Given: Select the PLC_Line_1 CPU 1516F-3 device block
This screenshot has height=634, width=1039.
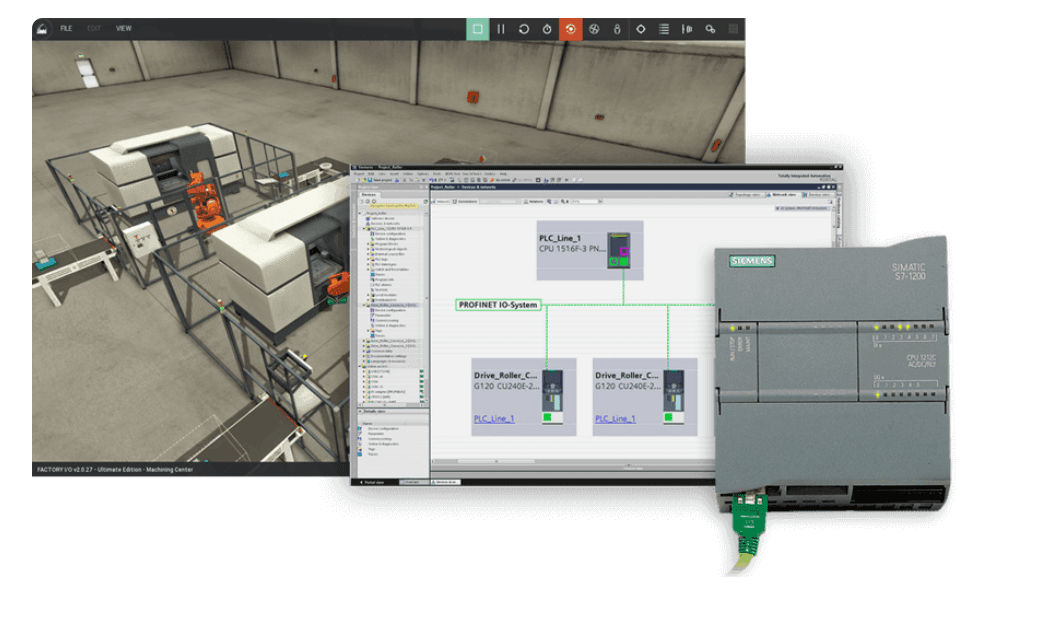Looking at the screenshot, I should click(585, 250).
